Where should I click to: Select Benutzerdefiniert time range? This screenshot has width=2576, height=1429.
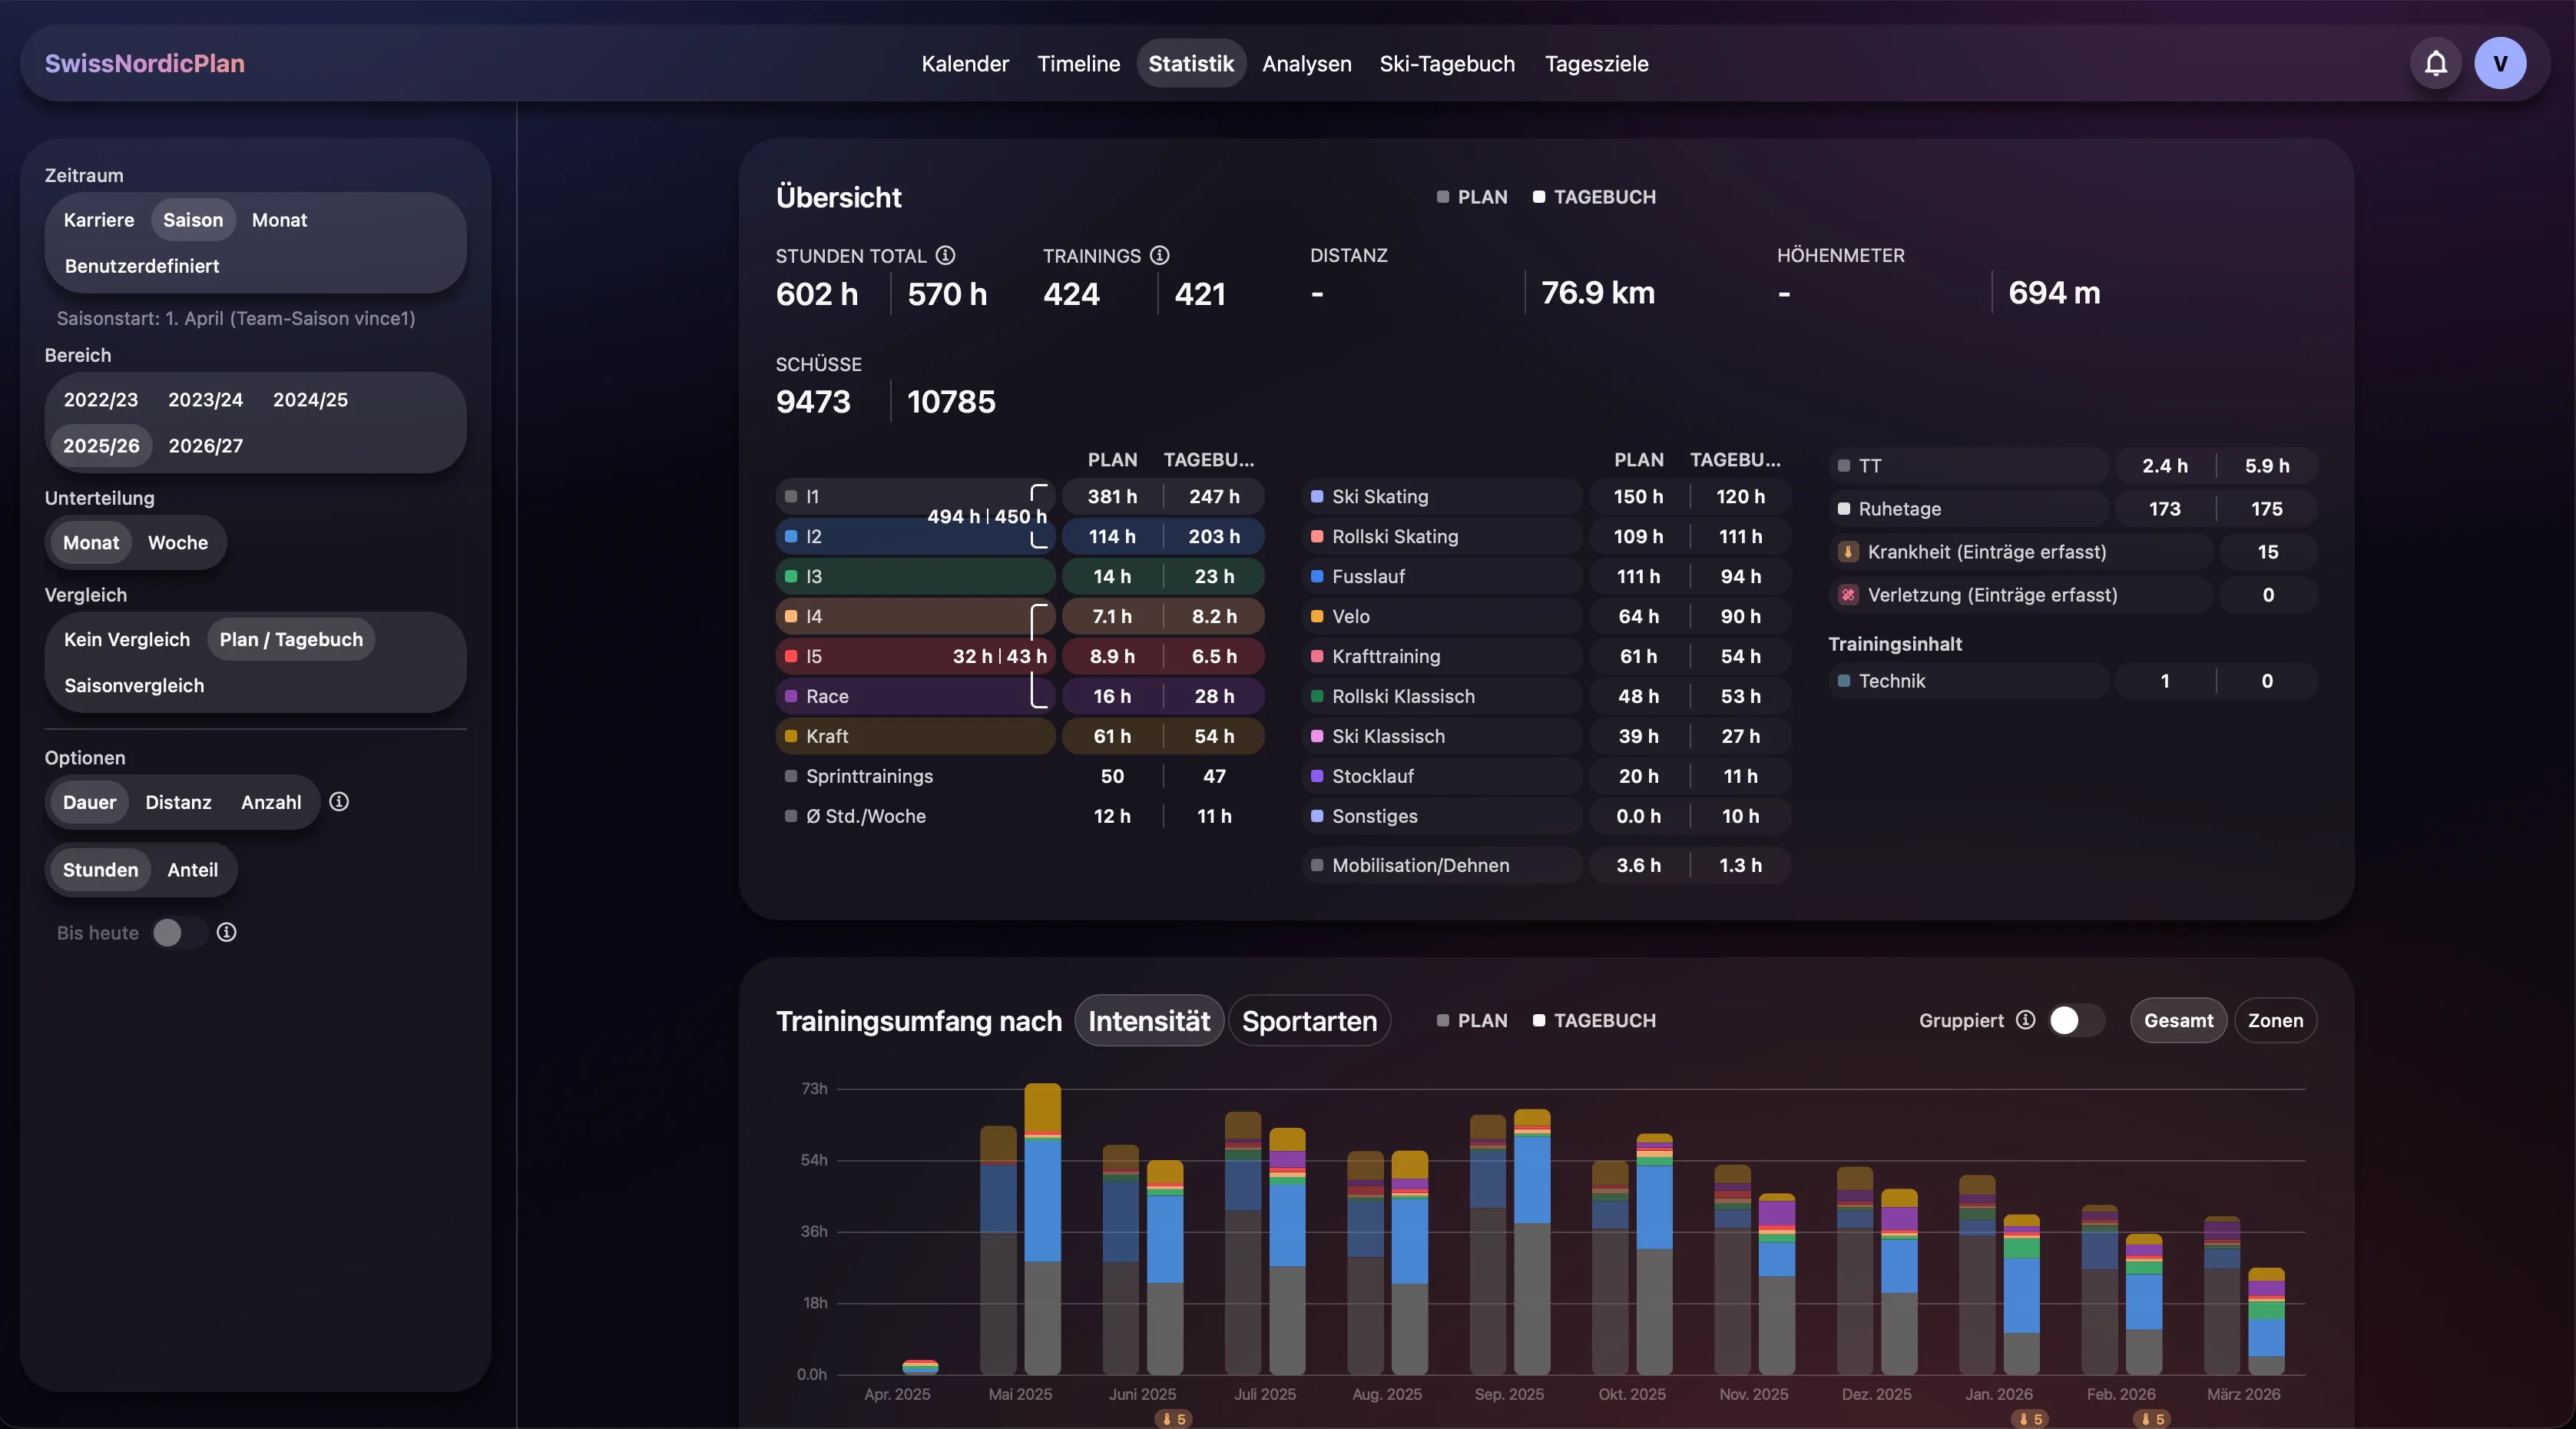(x=142, y=266)
